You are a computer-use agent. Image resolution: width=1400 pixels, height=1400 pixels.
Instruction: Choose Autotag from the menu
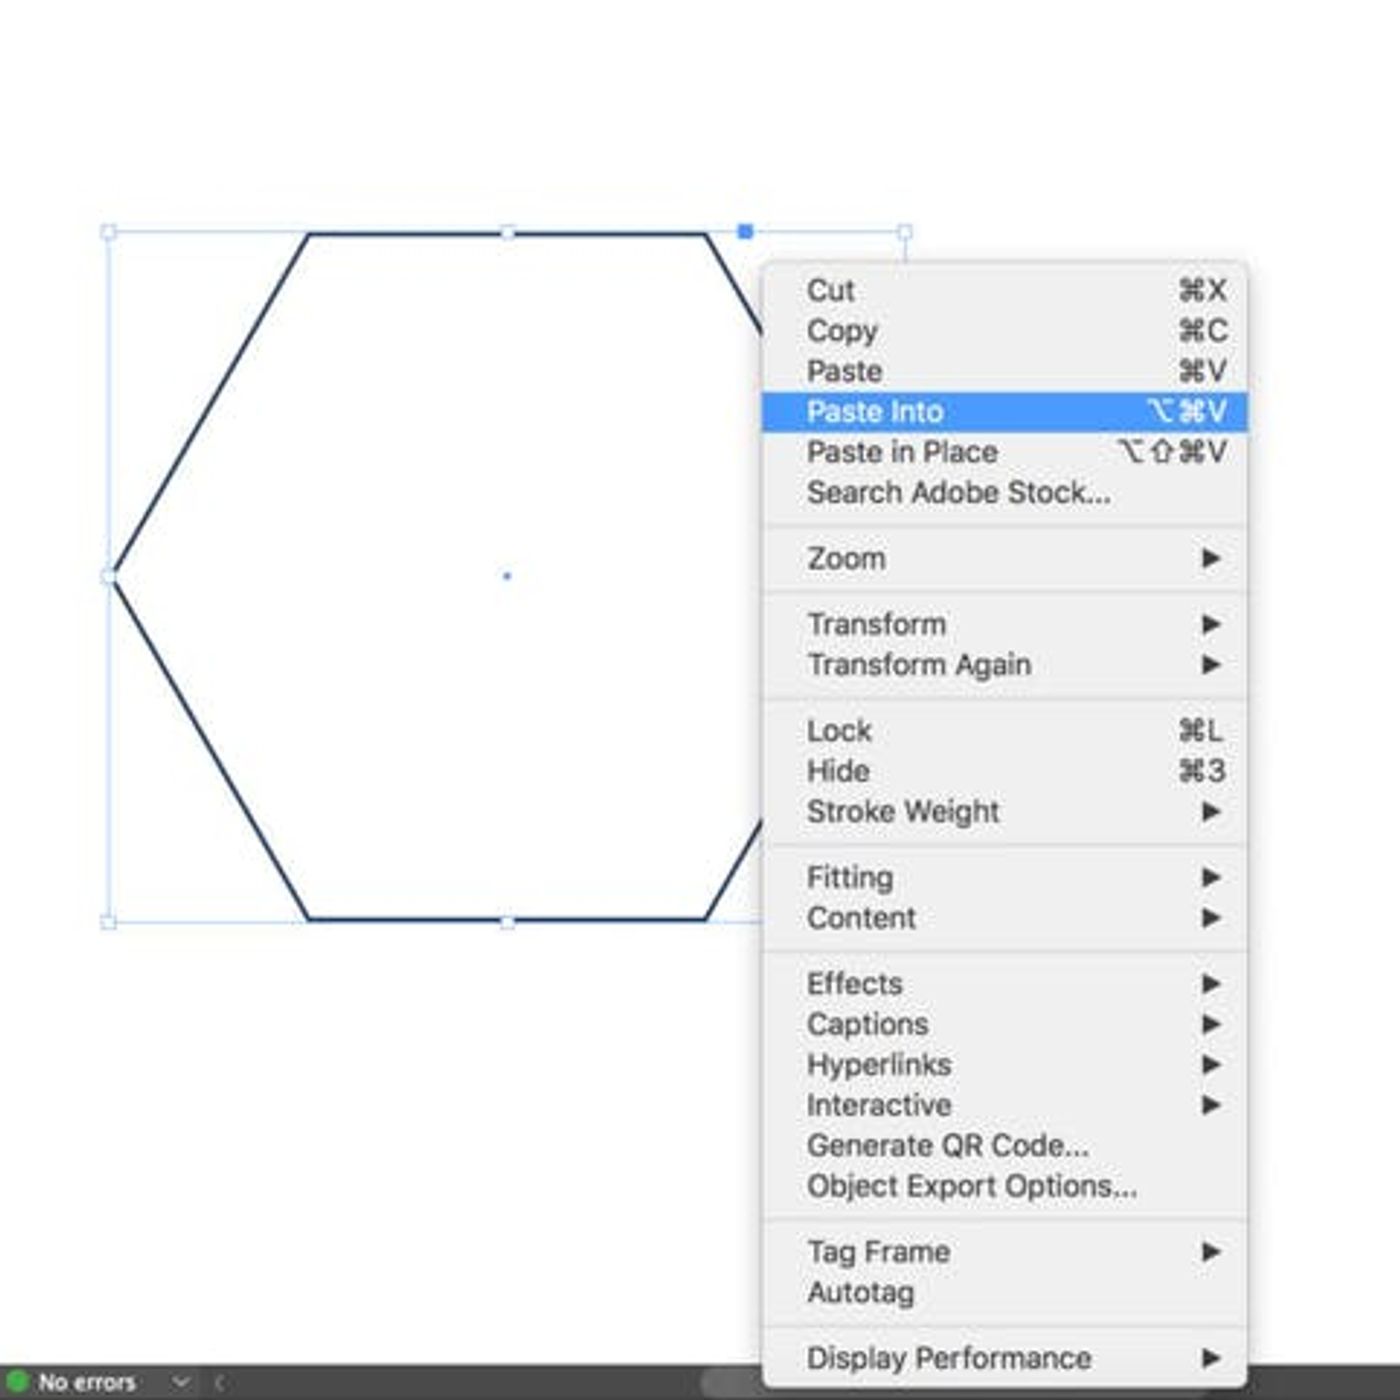point(1004,1292)
